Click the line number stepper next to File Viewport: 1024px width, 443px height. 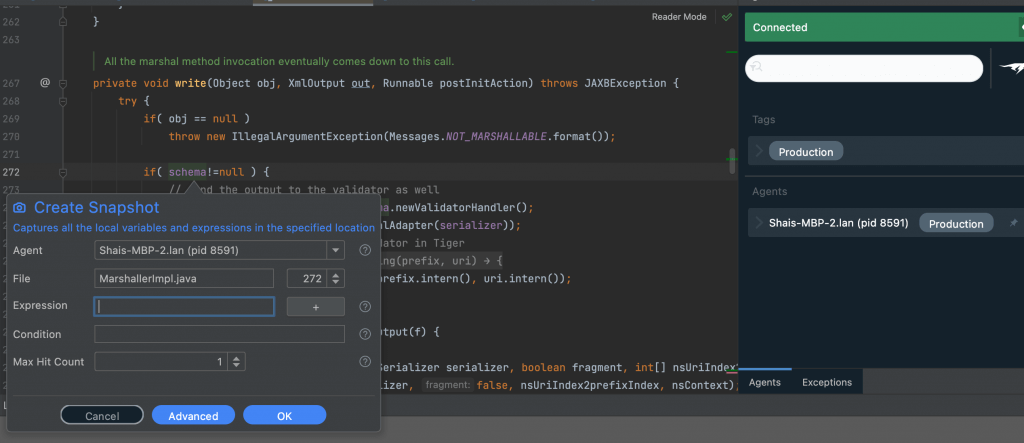[336, 279]
